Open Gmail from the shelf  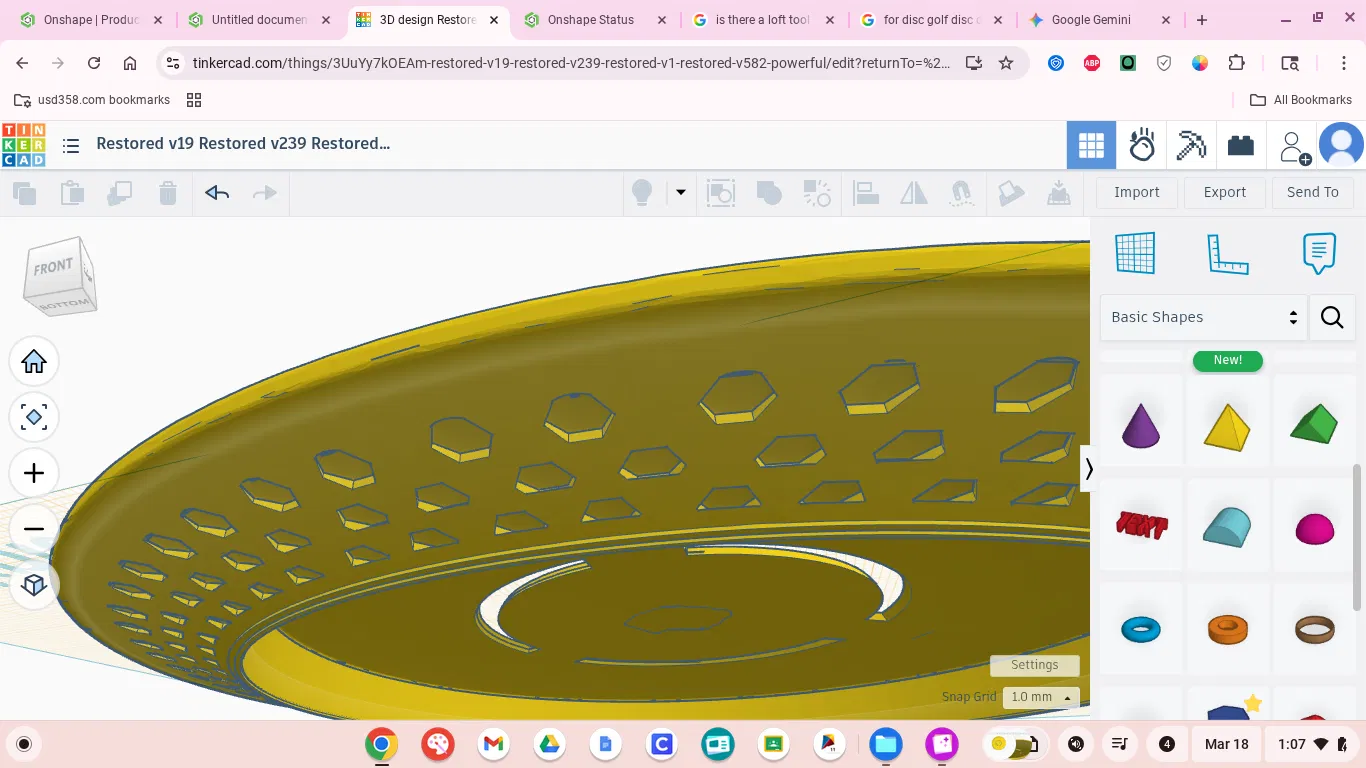pyautogui.click(x=493, y=744)
